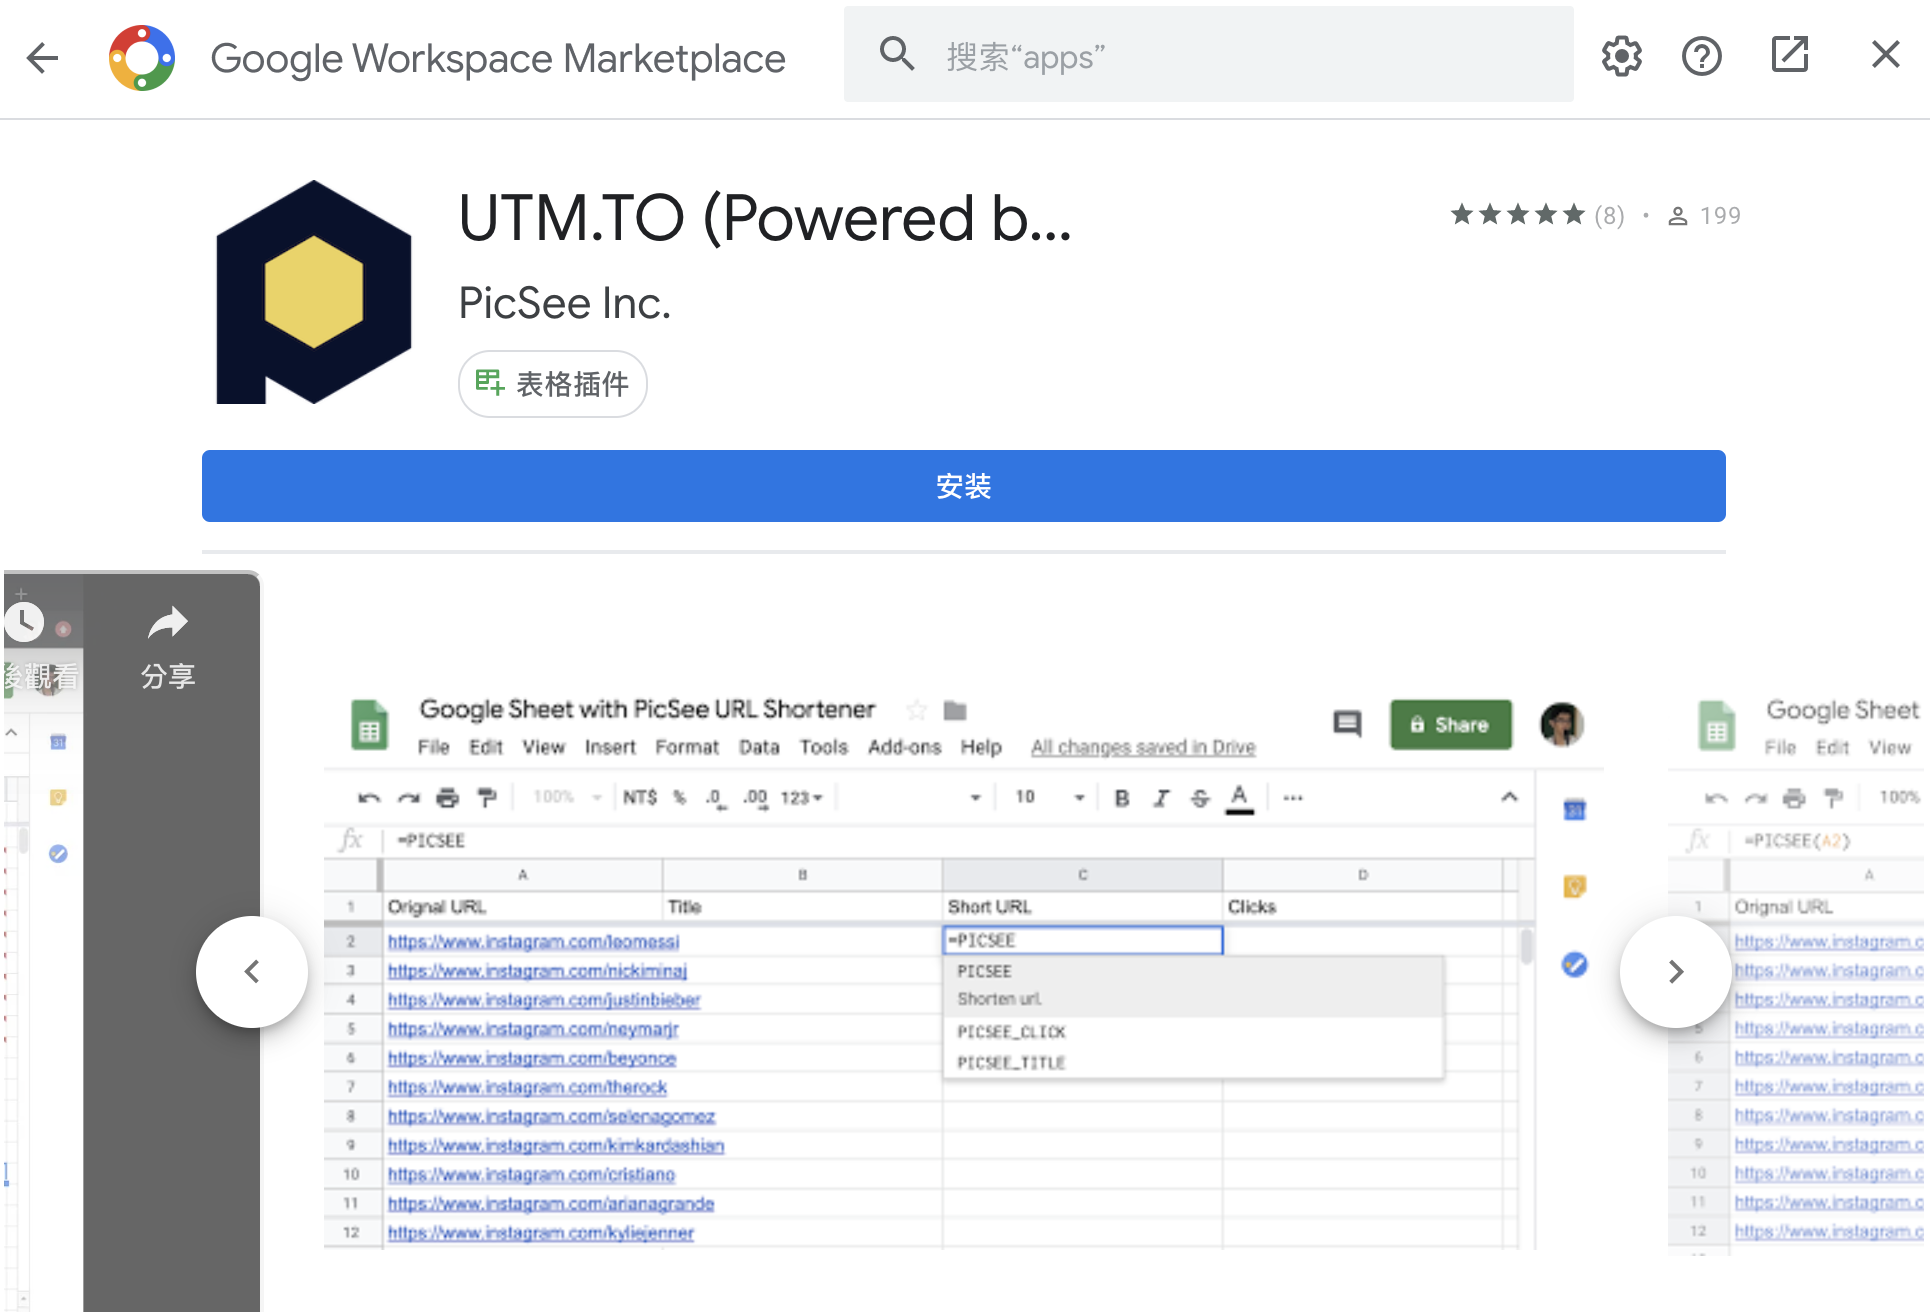The image size is (1930, 1312).
Task: Click the folder icon beside sheet title
Action: (955, 711)
